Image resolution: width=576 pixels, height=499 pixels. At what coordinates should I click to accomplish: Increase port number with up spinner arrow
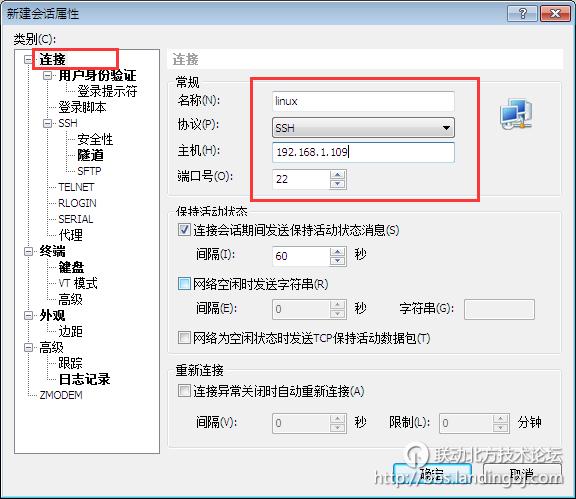(x=338, y=175)
